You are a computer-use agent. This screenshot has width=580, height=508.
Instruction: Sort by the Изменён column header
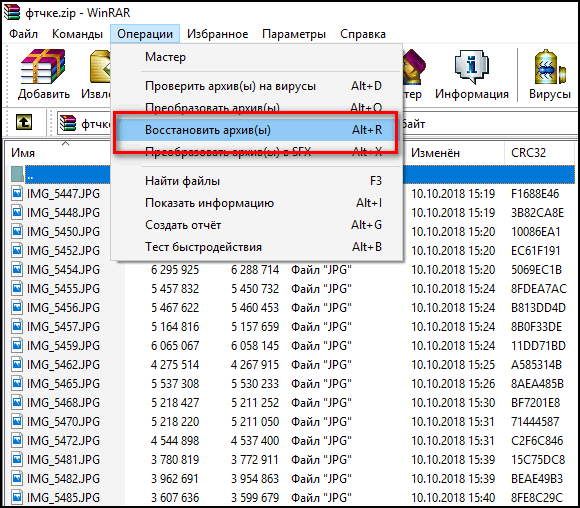435,153
